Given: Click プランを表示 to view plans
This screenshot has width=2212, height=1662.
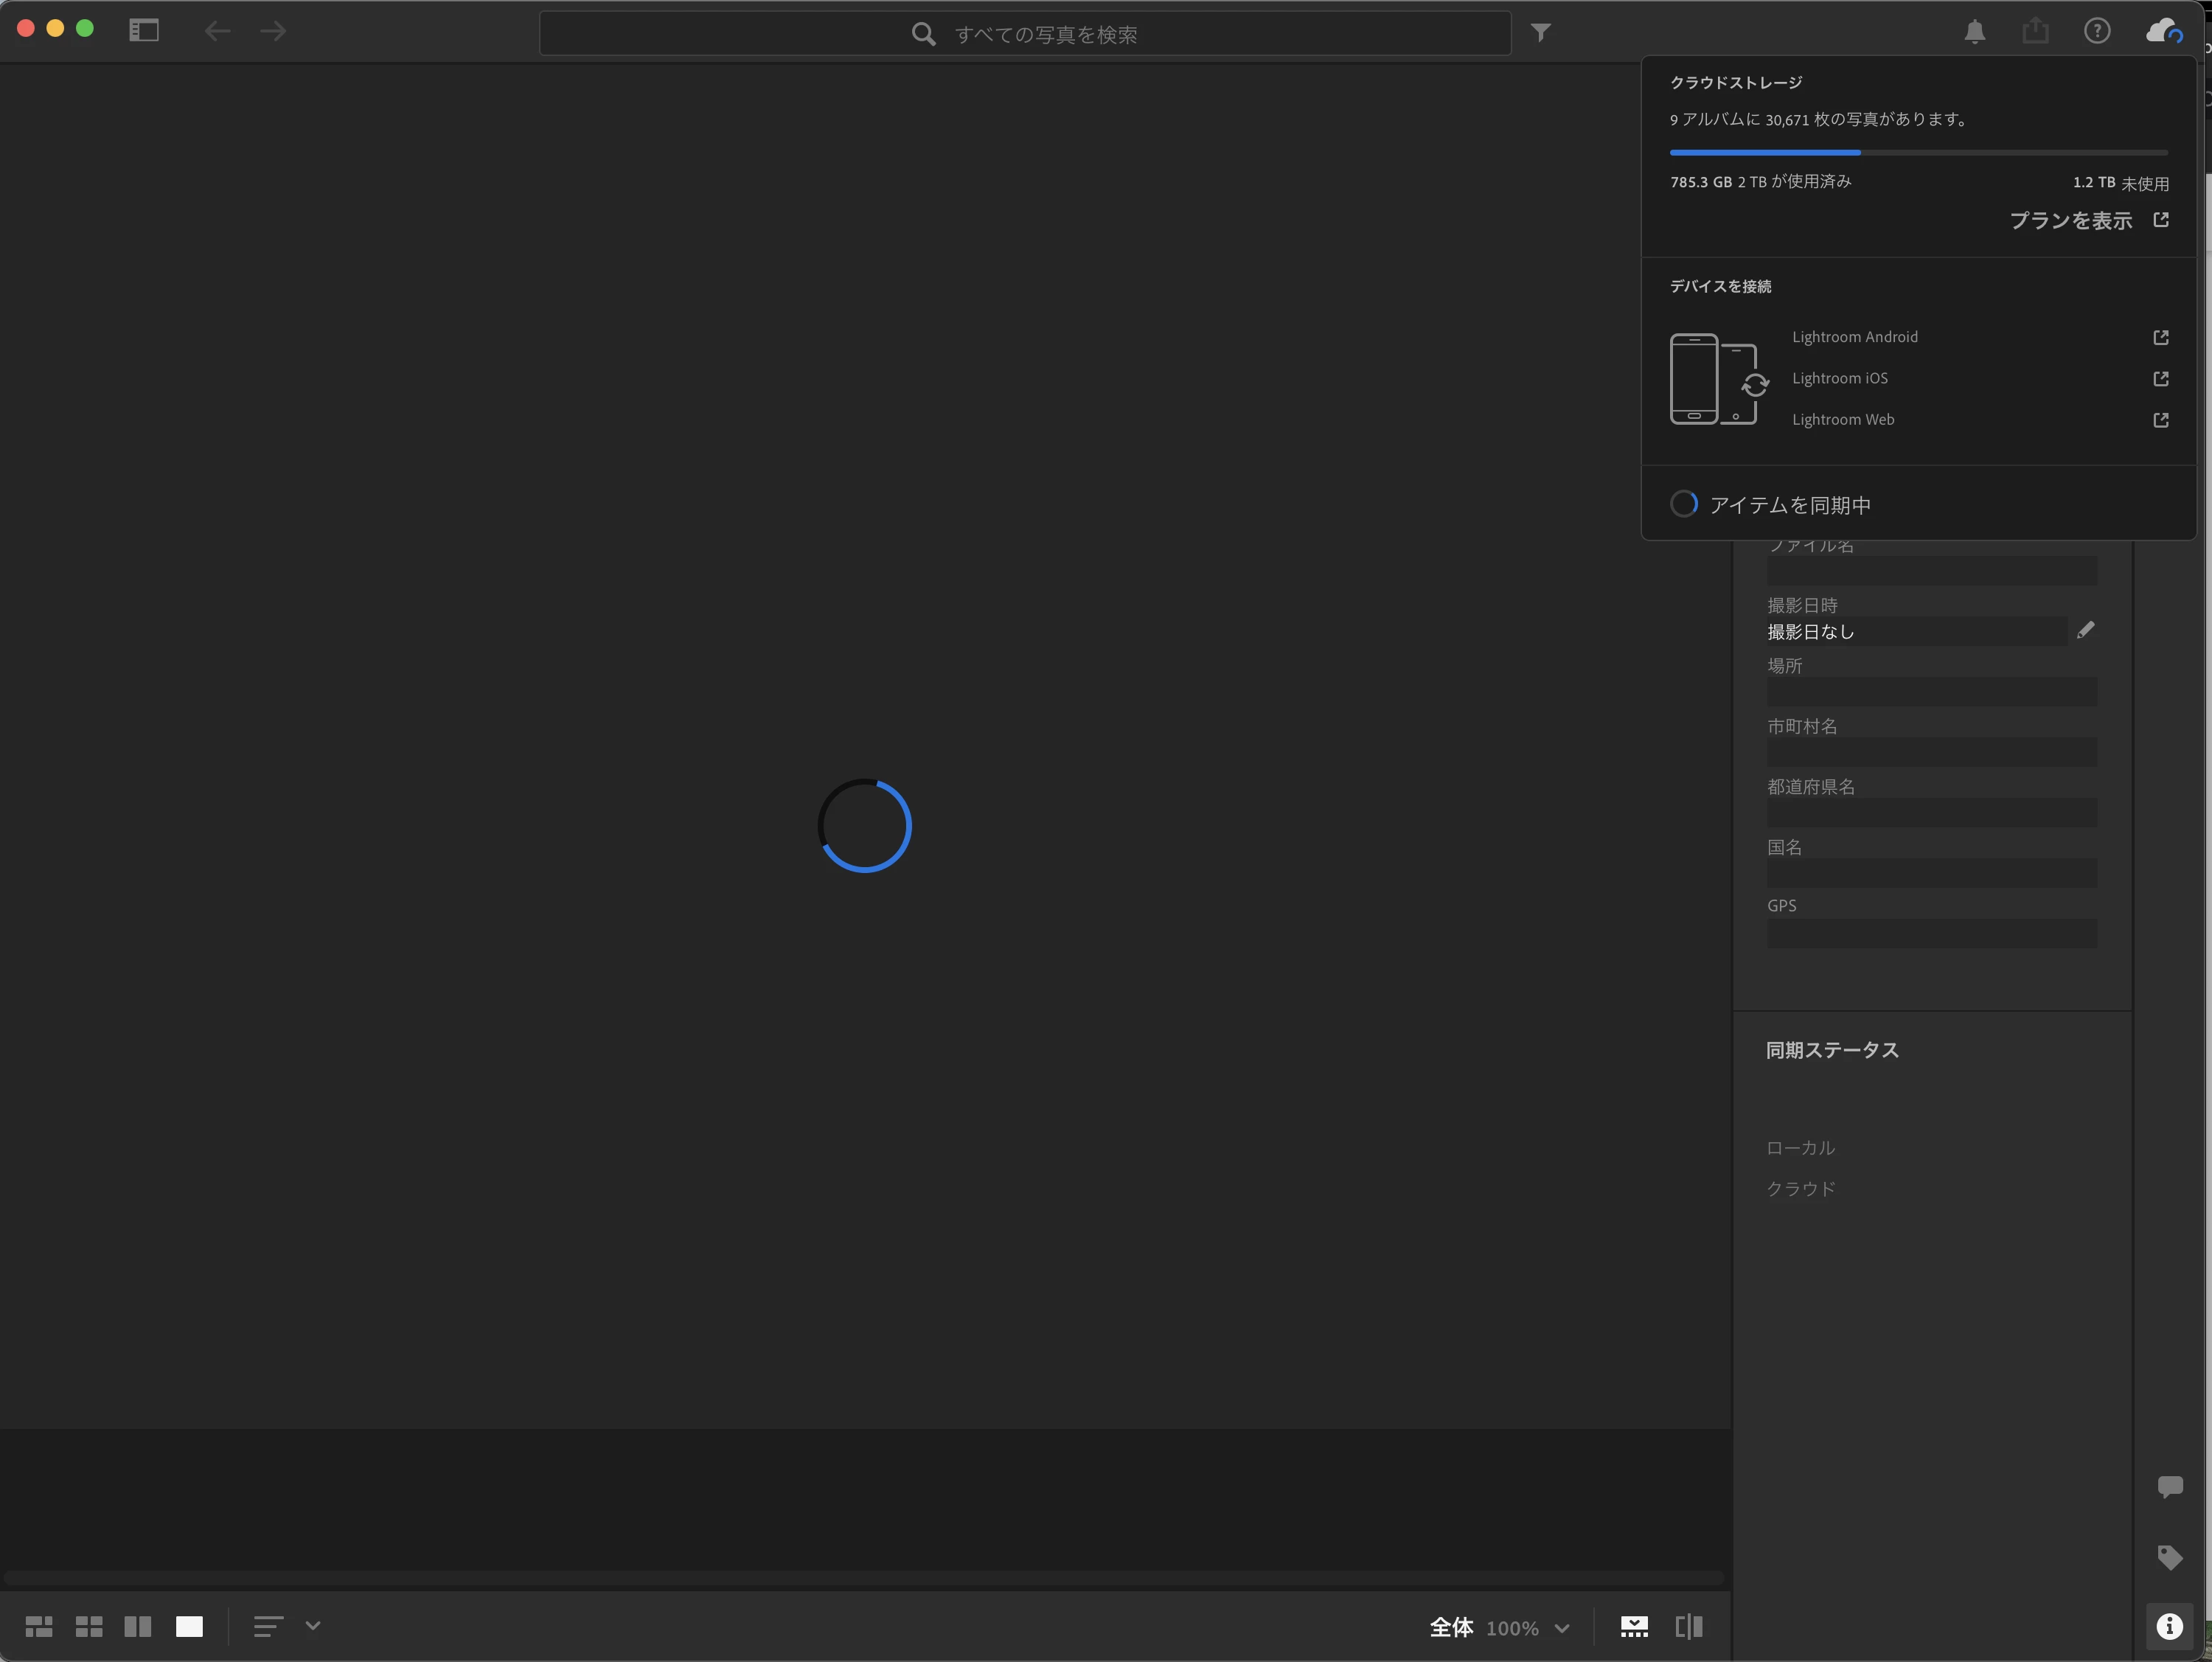Looking at the screenshot, I should tap(2071, 221).
